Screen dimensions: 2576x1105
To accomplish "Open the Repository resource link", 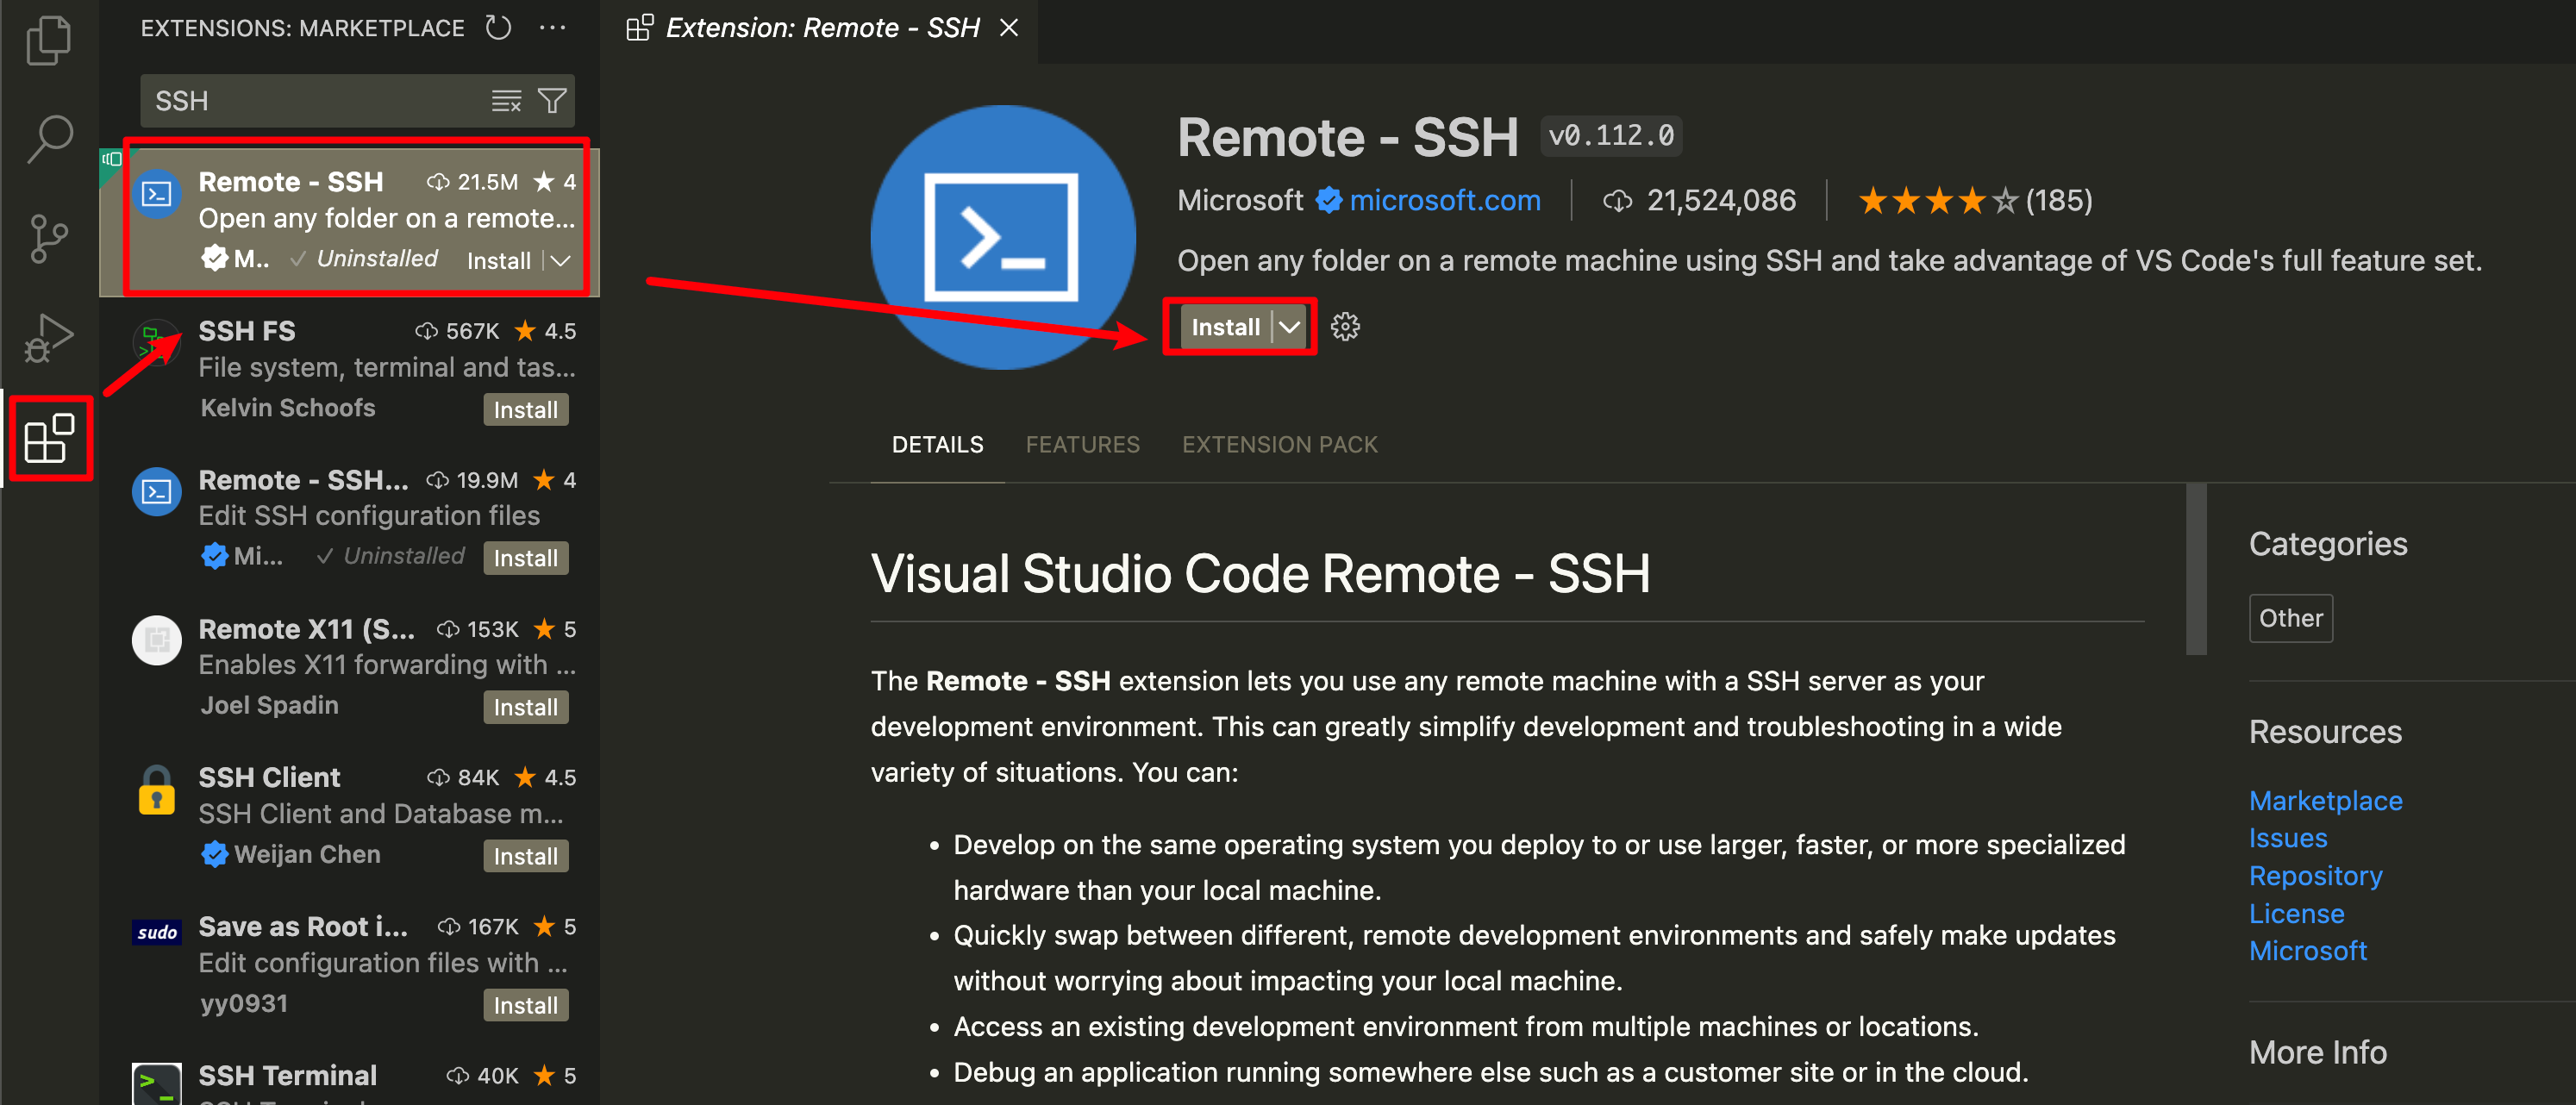I will tap(2315, 876).
